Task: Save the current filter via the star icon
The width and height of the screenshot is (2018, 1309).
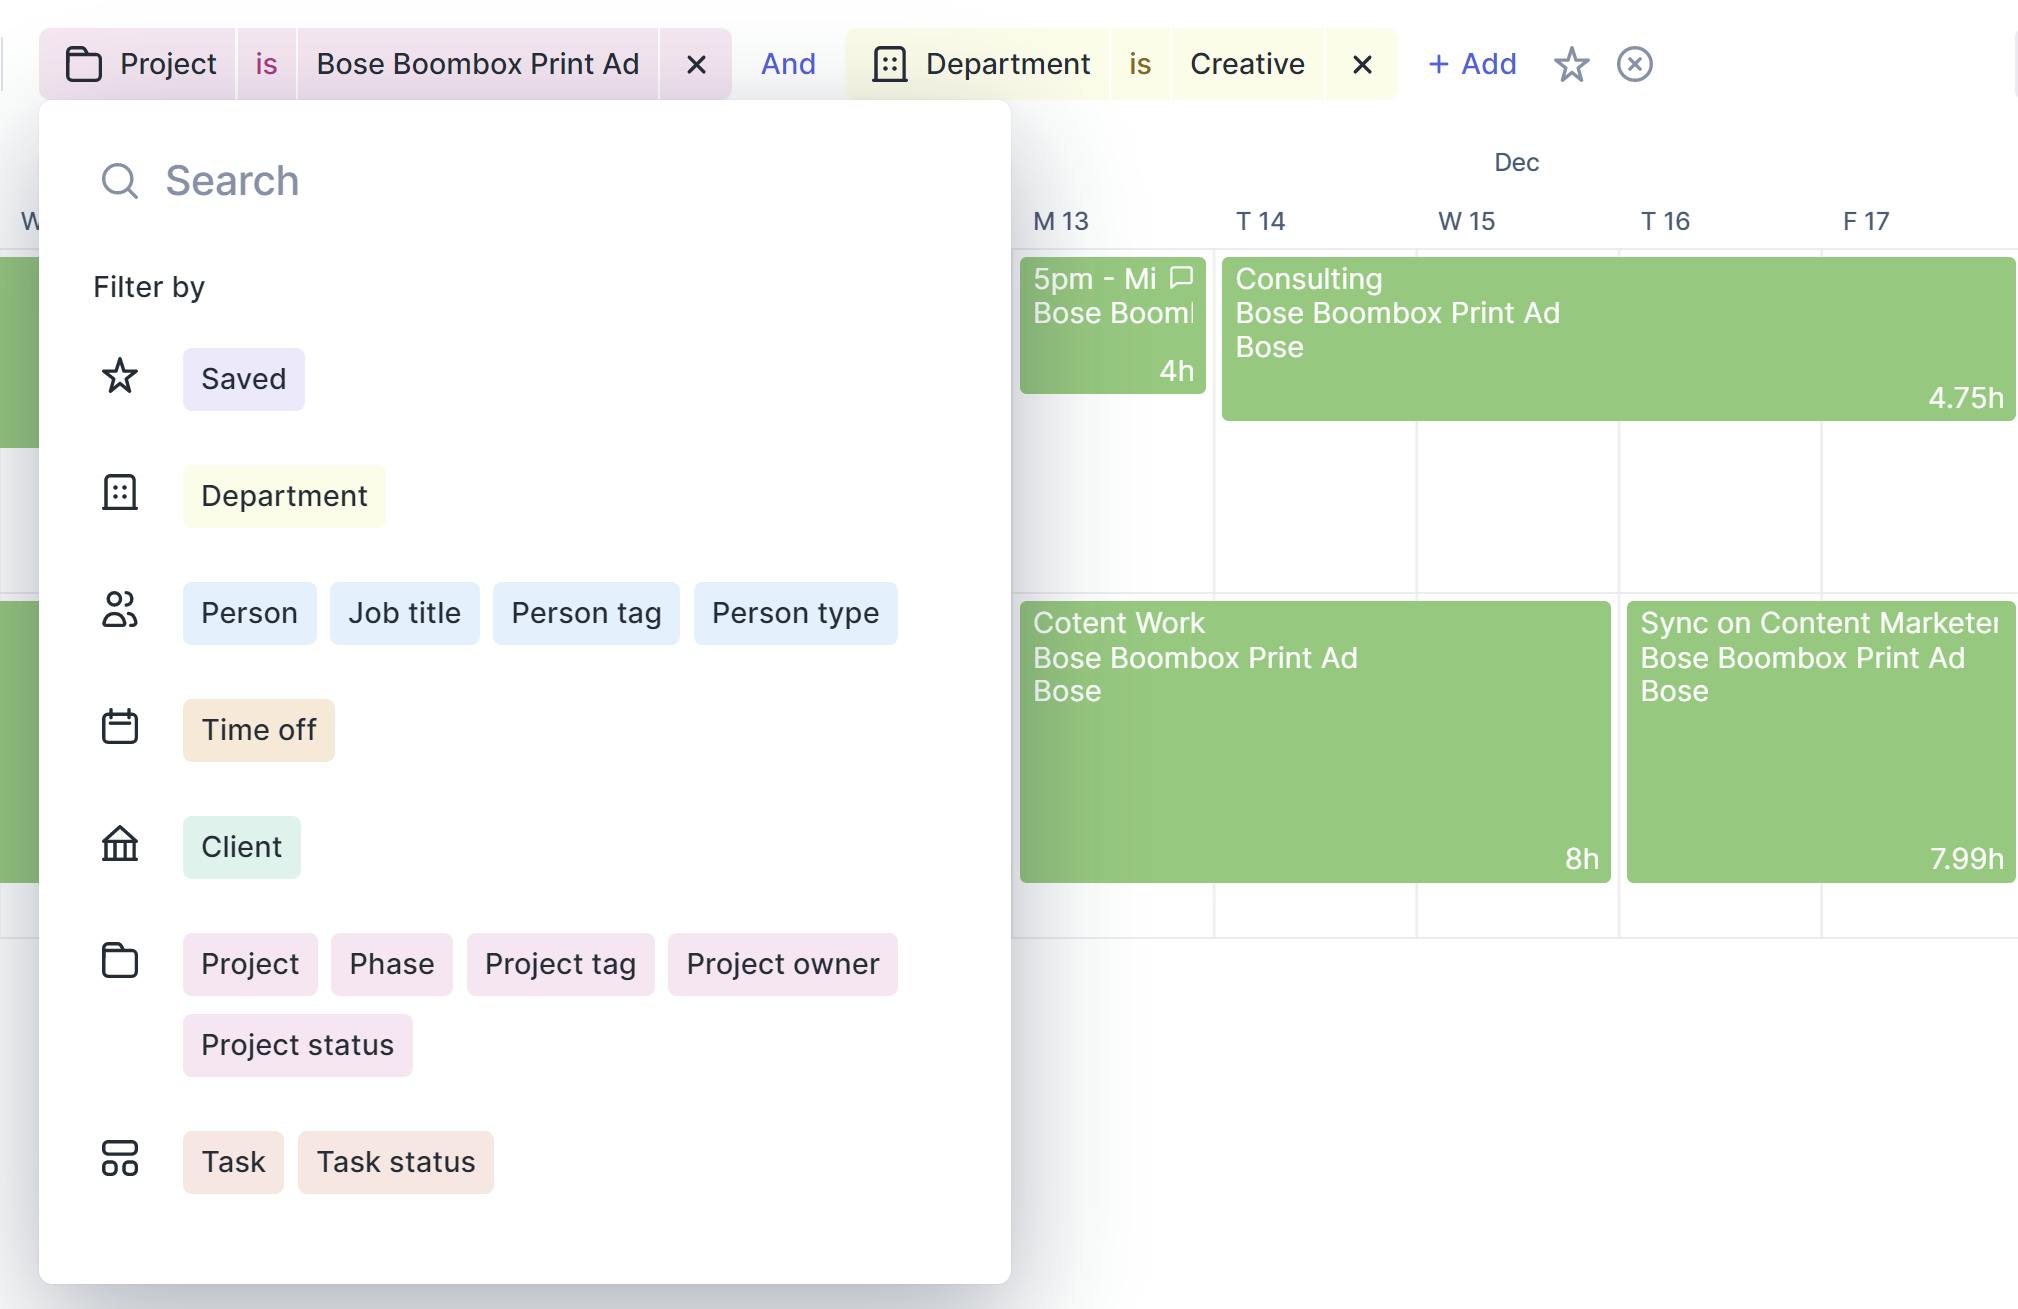Action: (1570, 64)
